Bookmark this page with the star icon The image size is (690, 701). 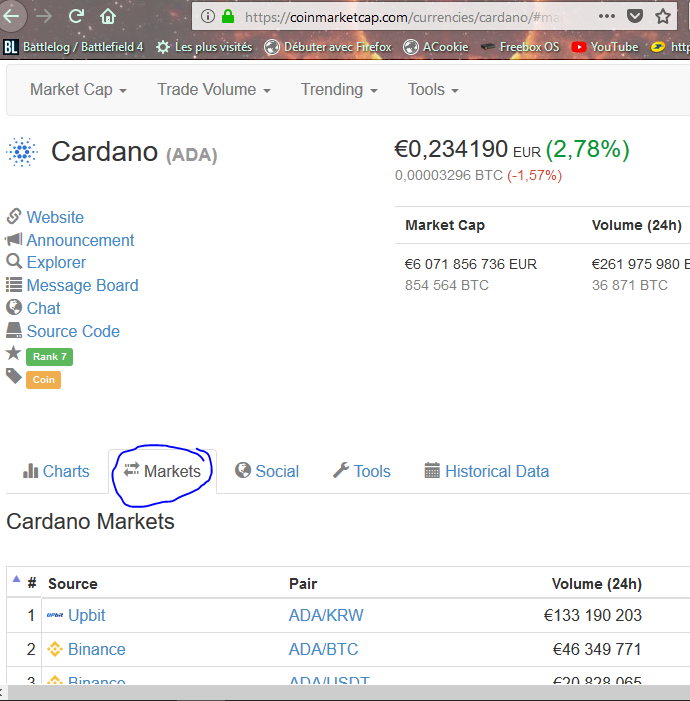[x=663, y=17]
